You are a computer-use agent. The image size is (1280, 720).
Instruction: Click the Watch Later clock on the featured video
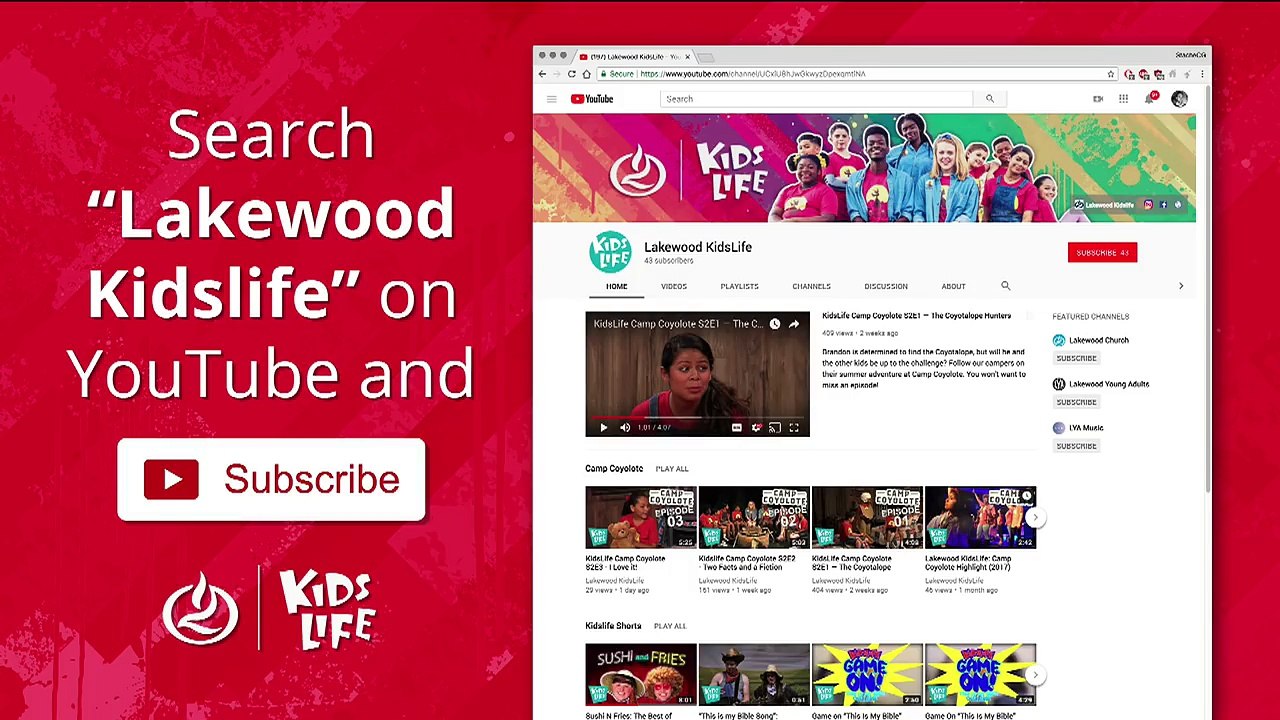tap(774, 324)
